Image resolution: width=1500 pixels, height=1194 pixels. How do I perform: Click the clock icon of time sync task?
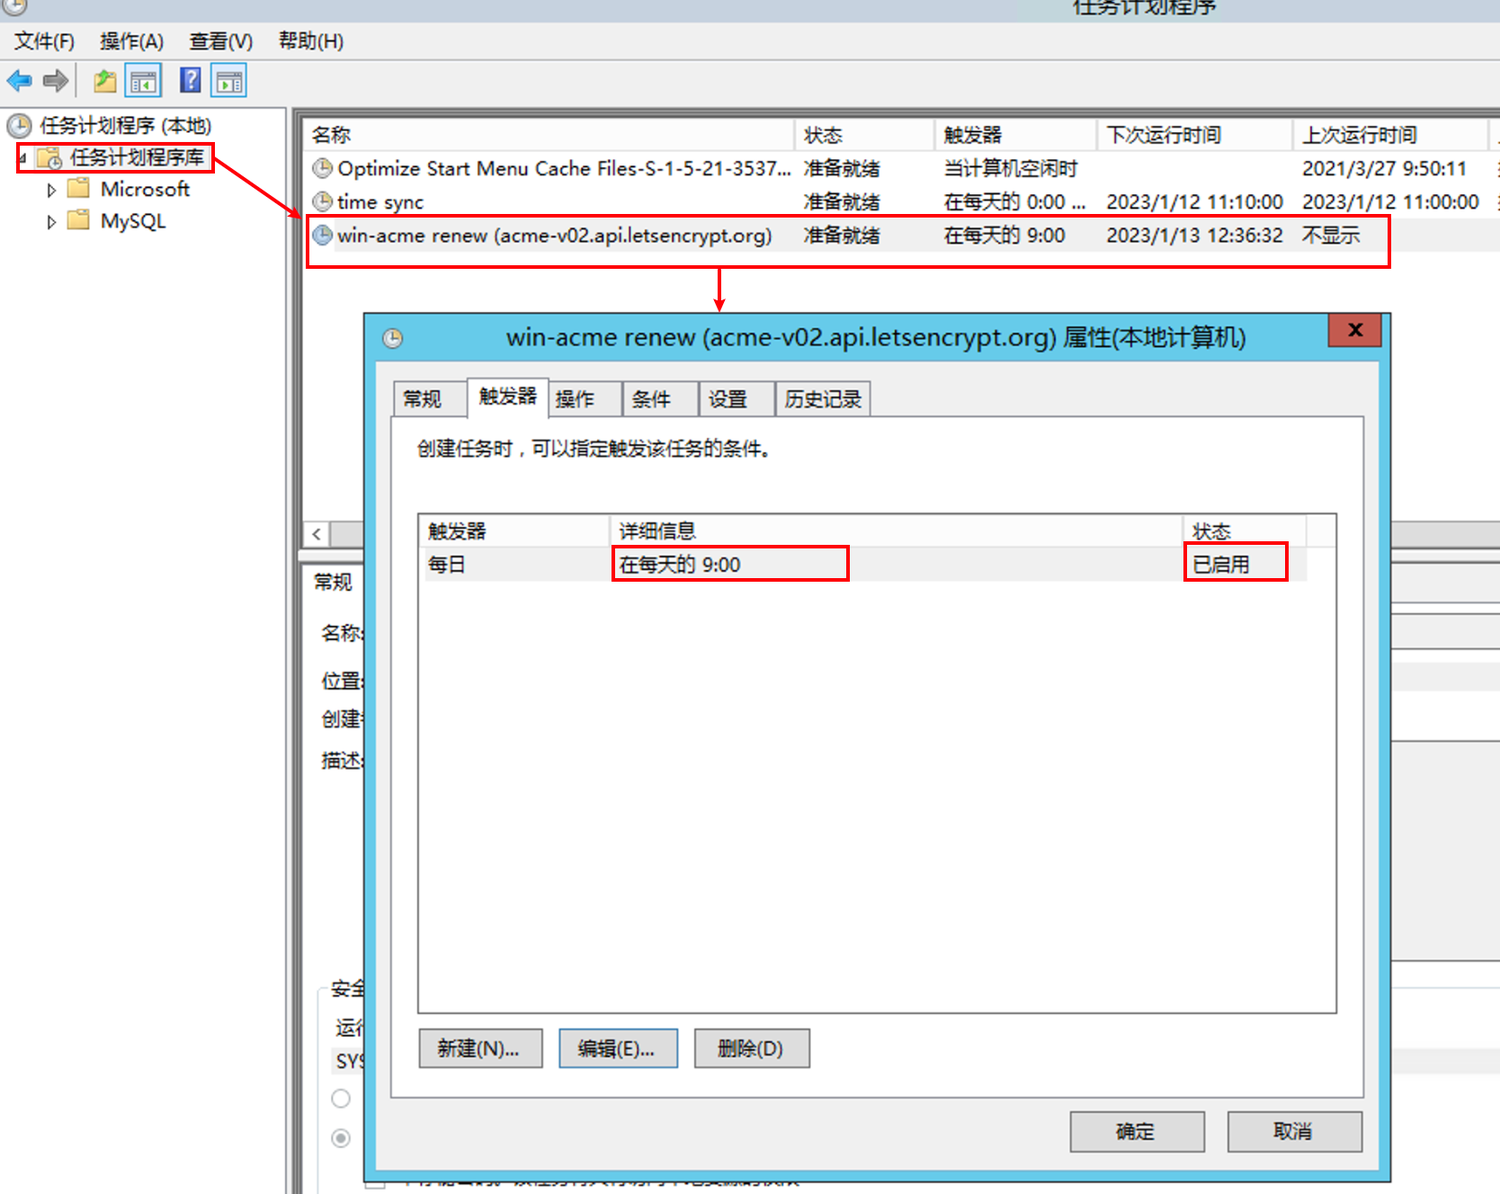322,202
